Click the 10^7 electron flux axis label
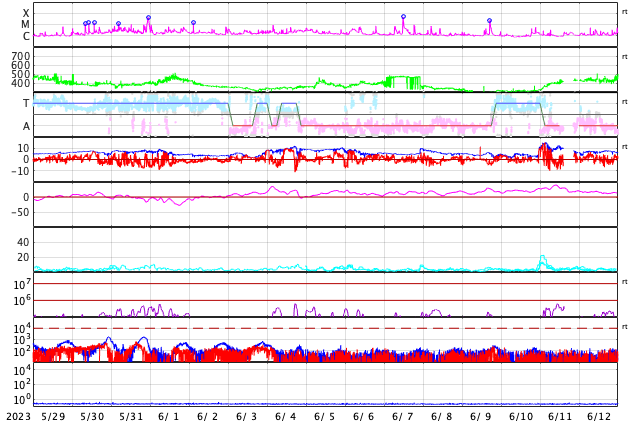This screenshot has height=424, width=634. pos(22,284)
